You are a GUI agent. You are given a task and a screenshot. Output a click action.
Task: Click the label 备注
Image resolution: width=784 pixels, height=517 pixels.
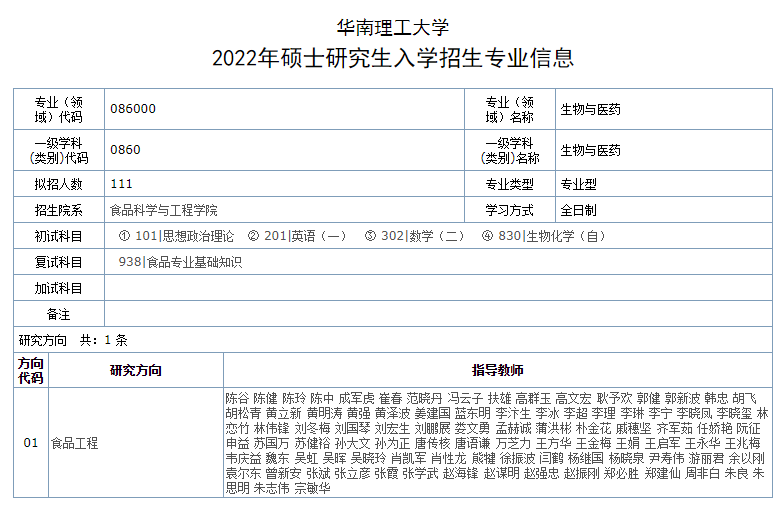tap(58, 314)
